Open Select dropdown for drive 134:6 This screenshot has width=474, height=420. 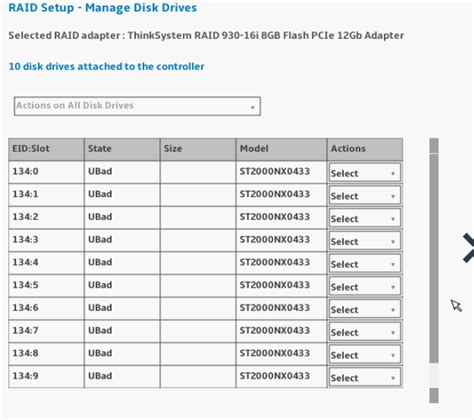365,309
